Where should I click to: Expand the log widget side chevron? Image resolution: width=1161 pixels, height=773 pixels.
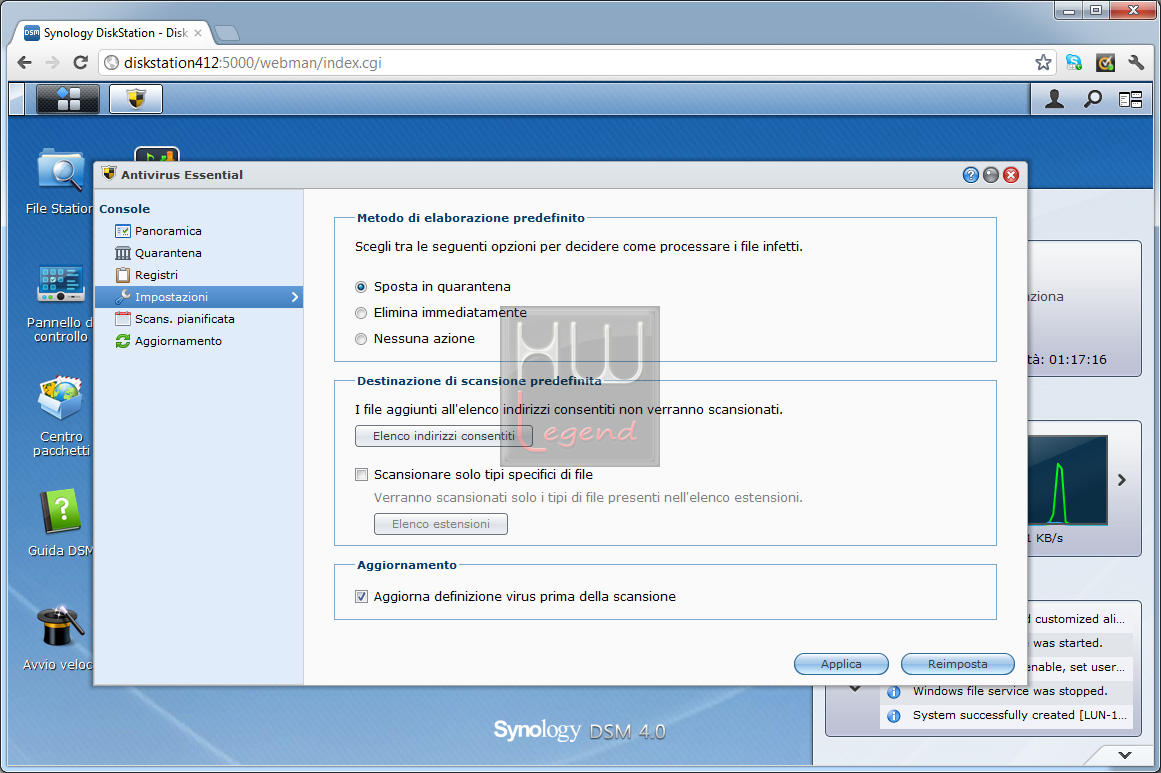pos(855,689)
